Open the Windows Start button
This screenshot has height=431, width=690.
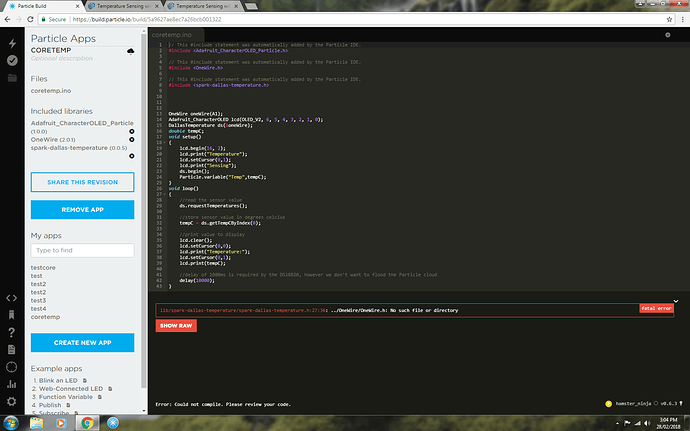click(x=11, y=423)
